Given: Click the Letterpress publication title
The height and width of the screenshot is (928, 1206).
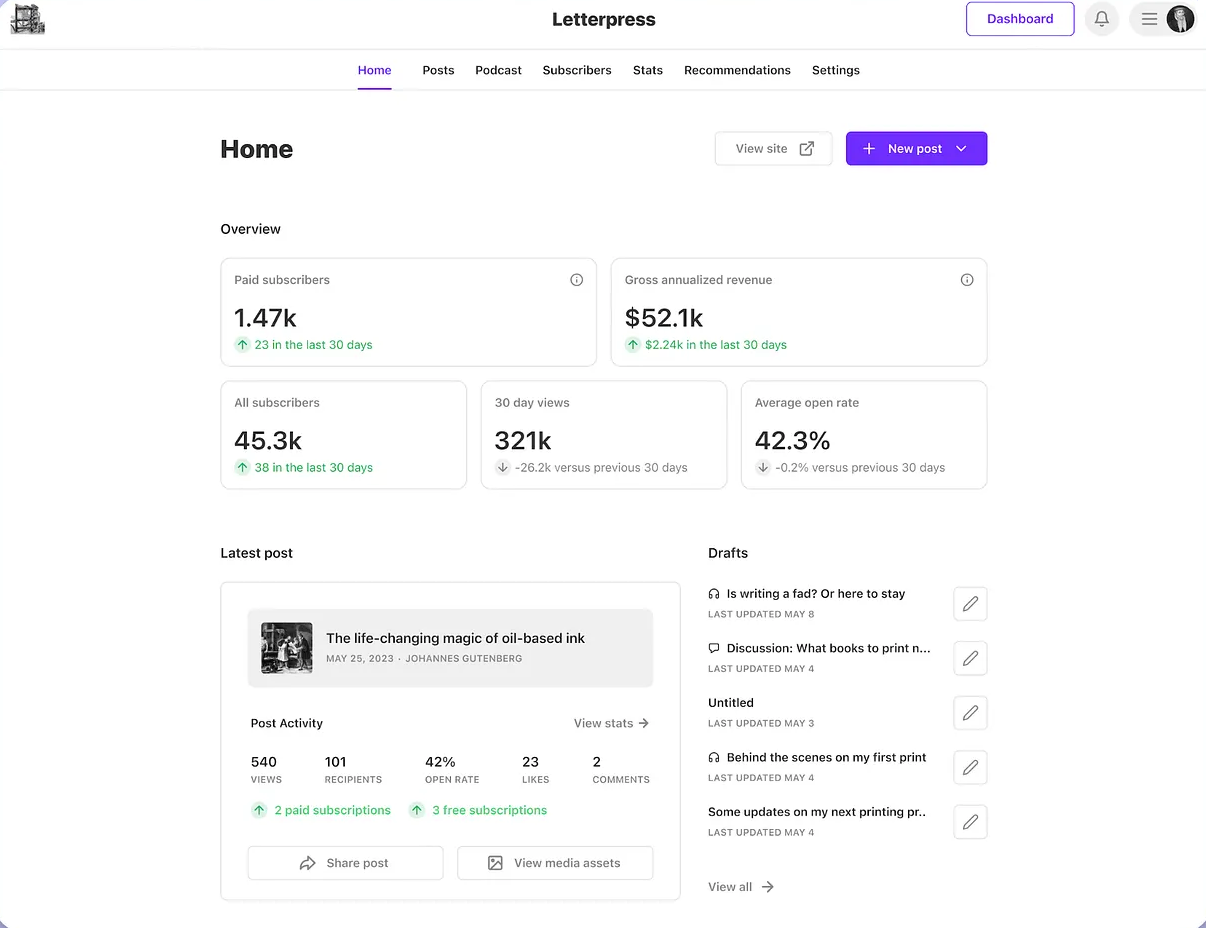Looking at the screenshot, I should tap(604, 20).
